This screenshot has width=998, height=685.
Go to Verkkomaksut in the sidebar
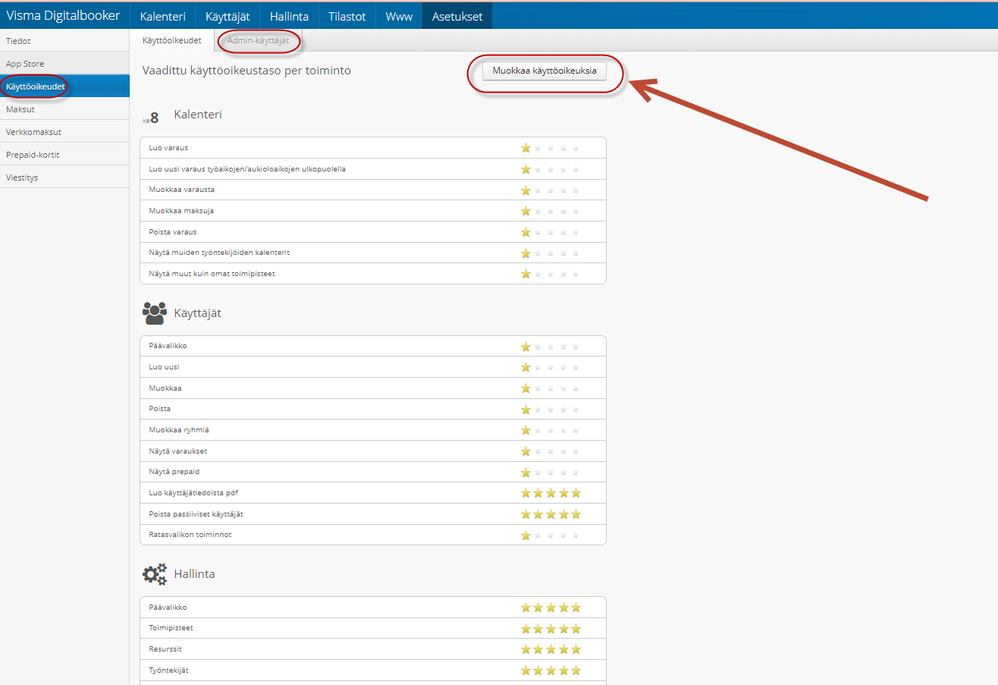point(64,132)
